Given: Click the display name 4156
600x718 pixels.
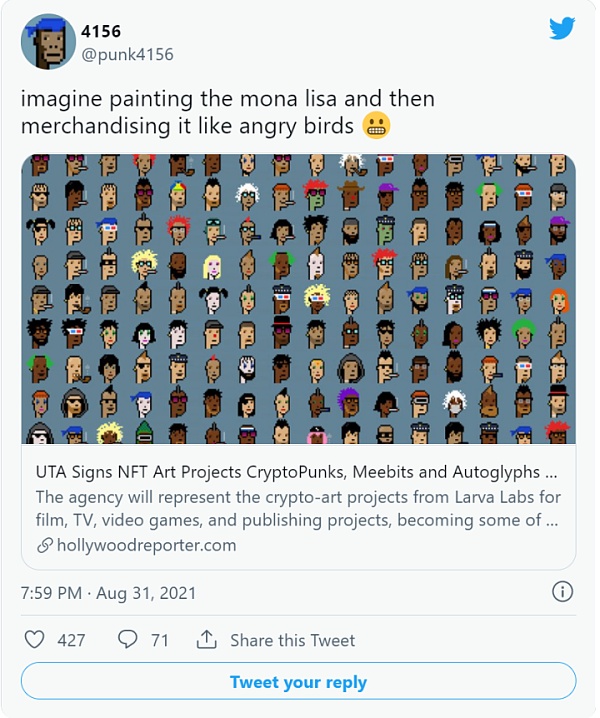Looking at the screenshot, I should (x=101, y=31).
